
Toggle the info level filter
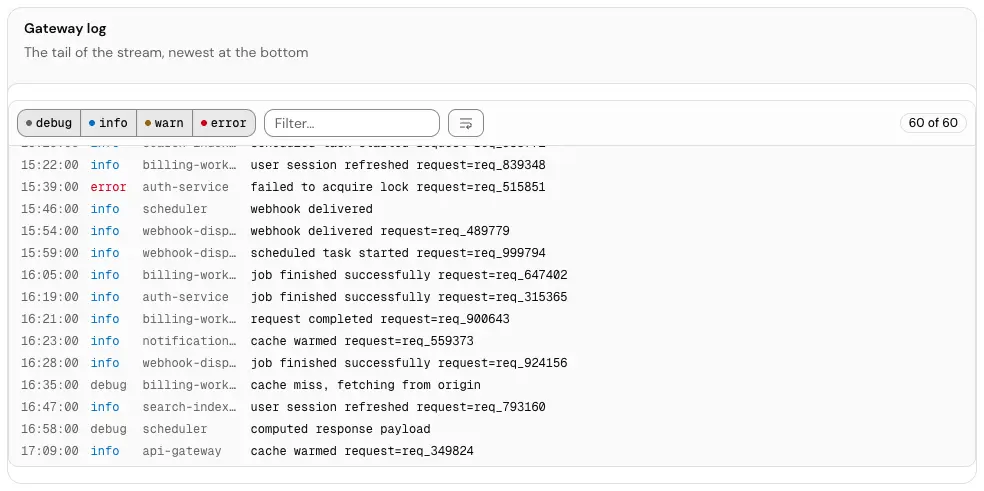109,123
